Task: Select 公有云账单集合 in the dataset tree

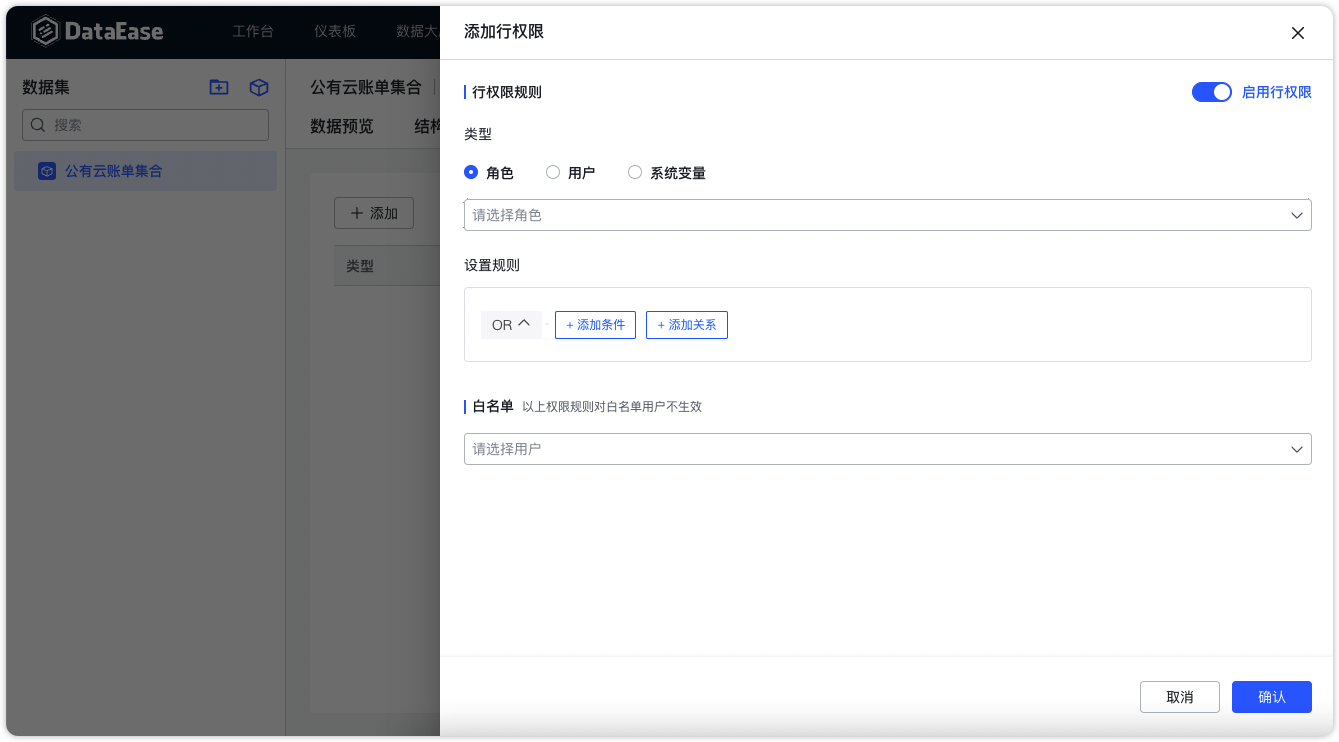Action: [x=146, y=171]
